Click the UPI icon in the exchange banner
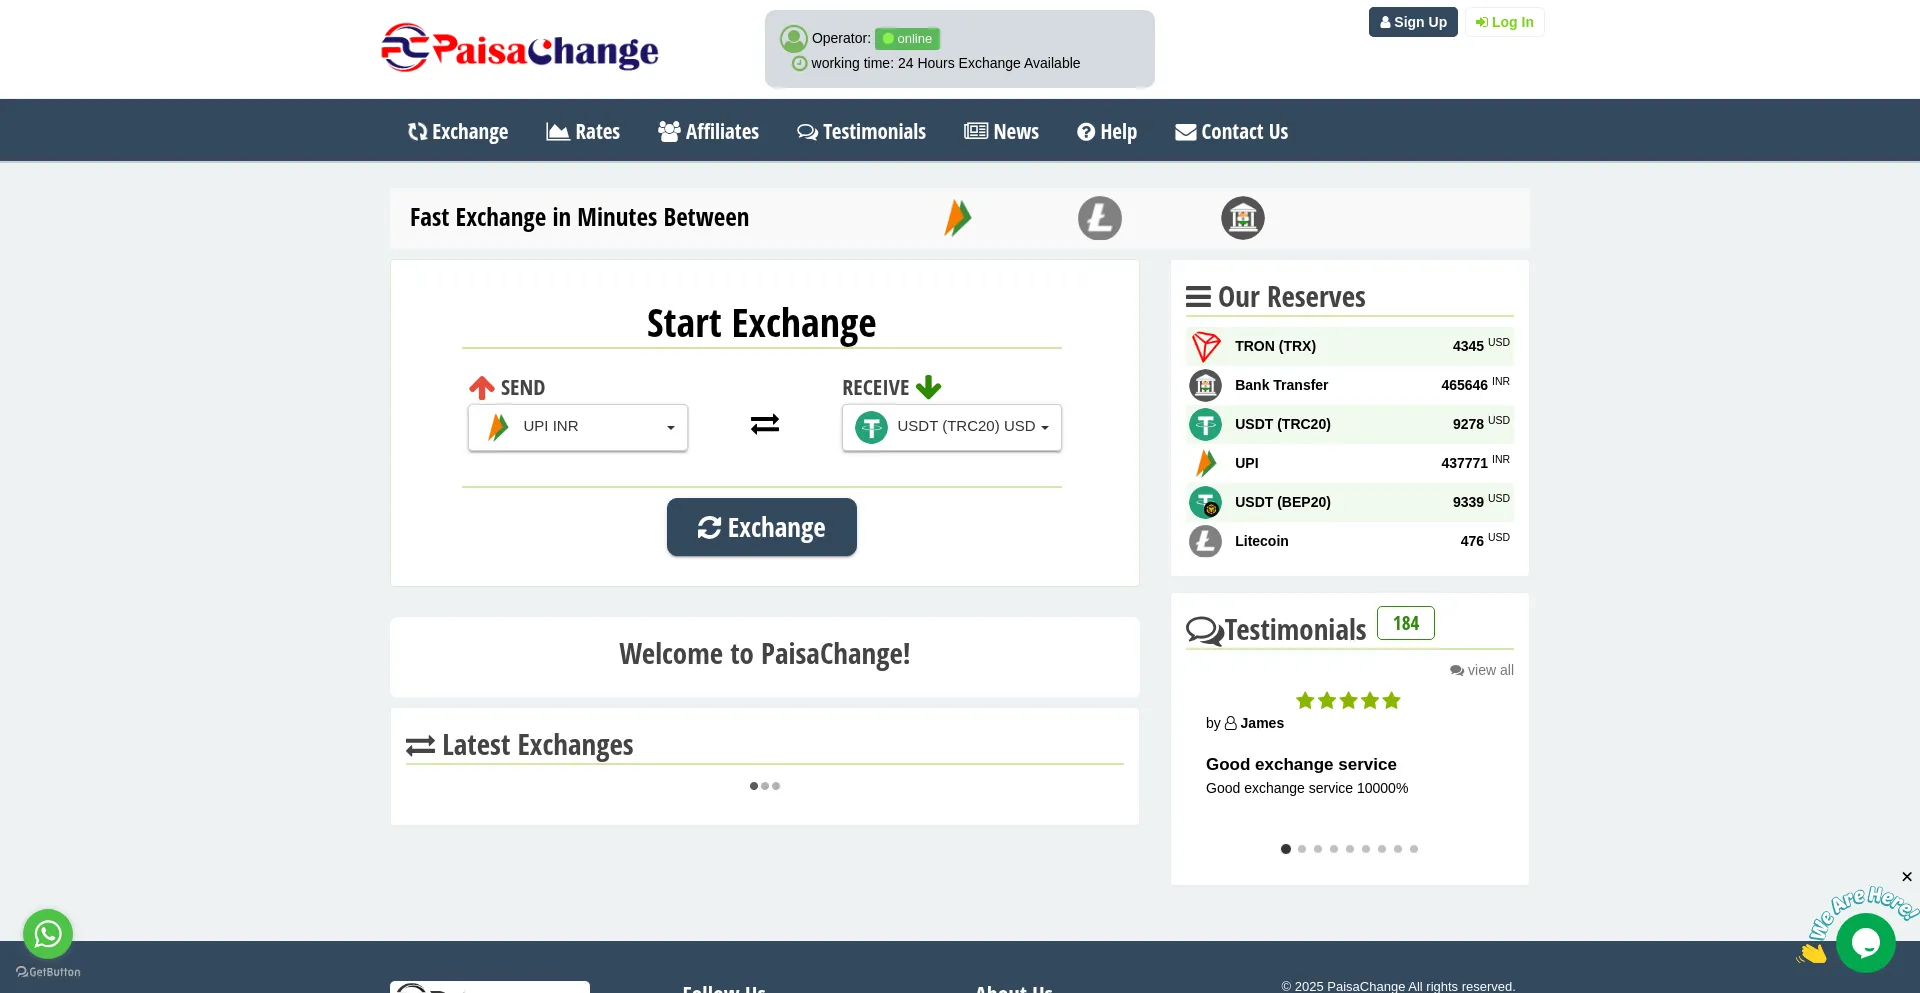Screen dimensions: 1920x993 pos(957,218)
